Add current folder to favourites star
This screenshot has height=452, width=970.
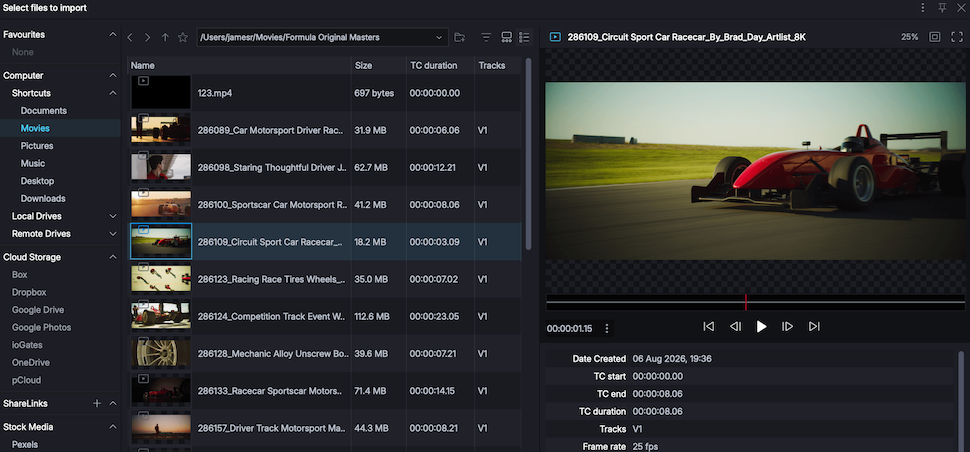[x=182, y=38]
